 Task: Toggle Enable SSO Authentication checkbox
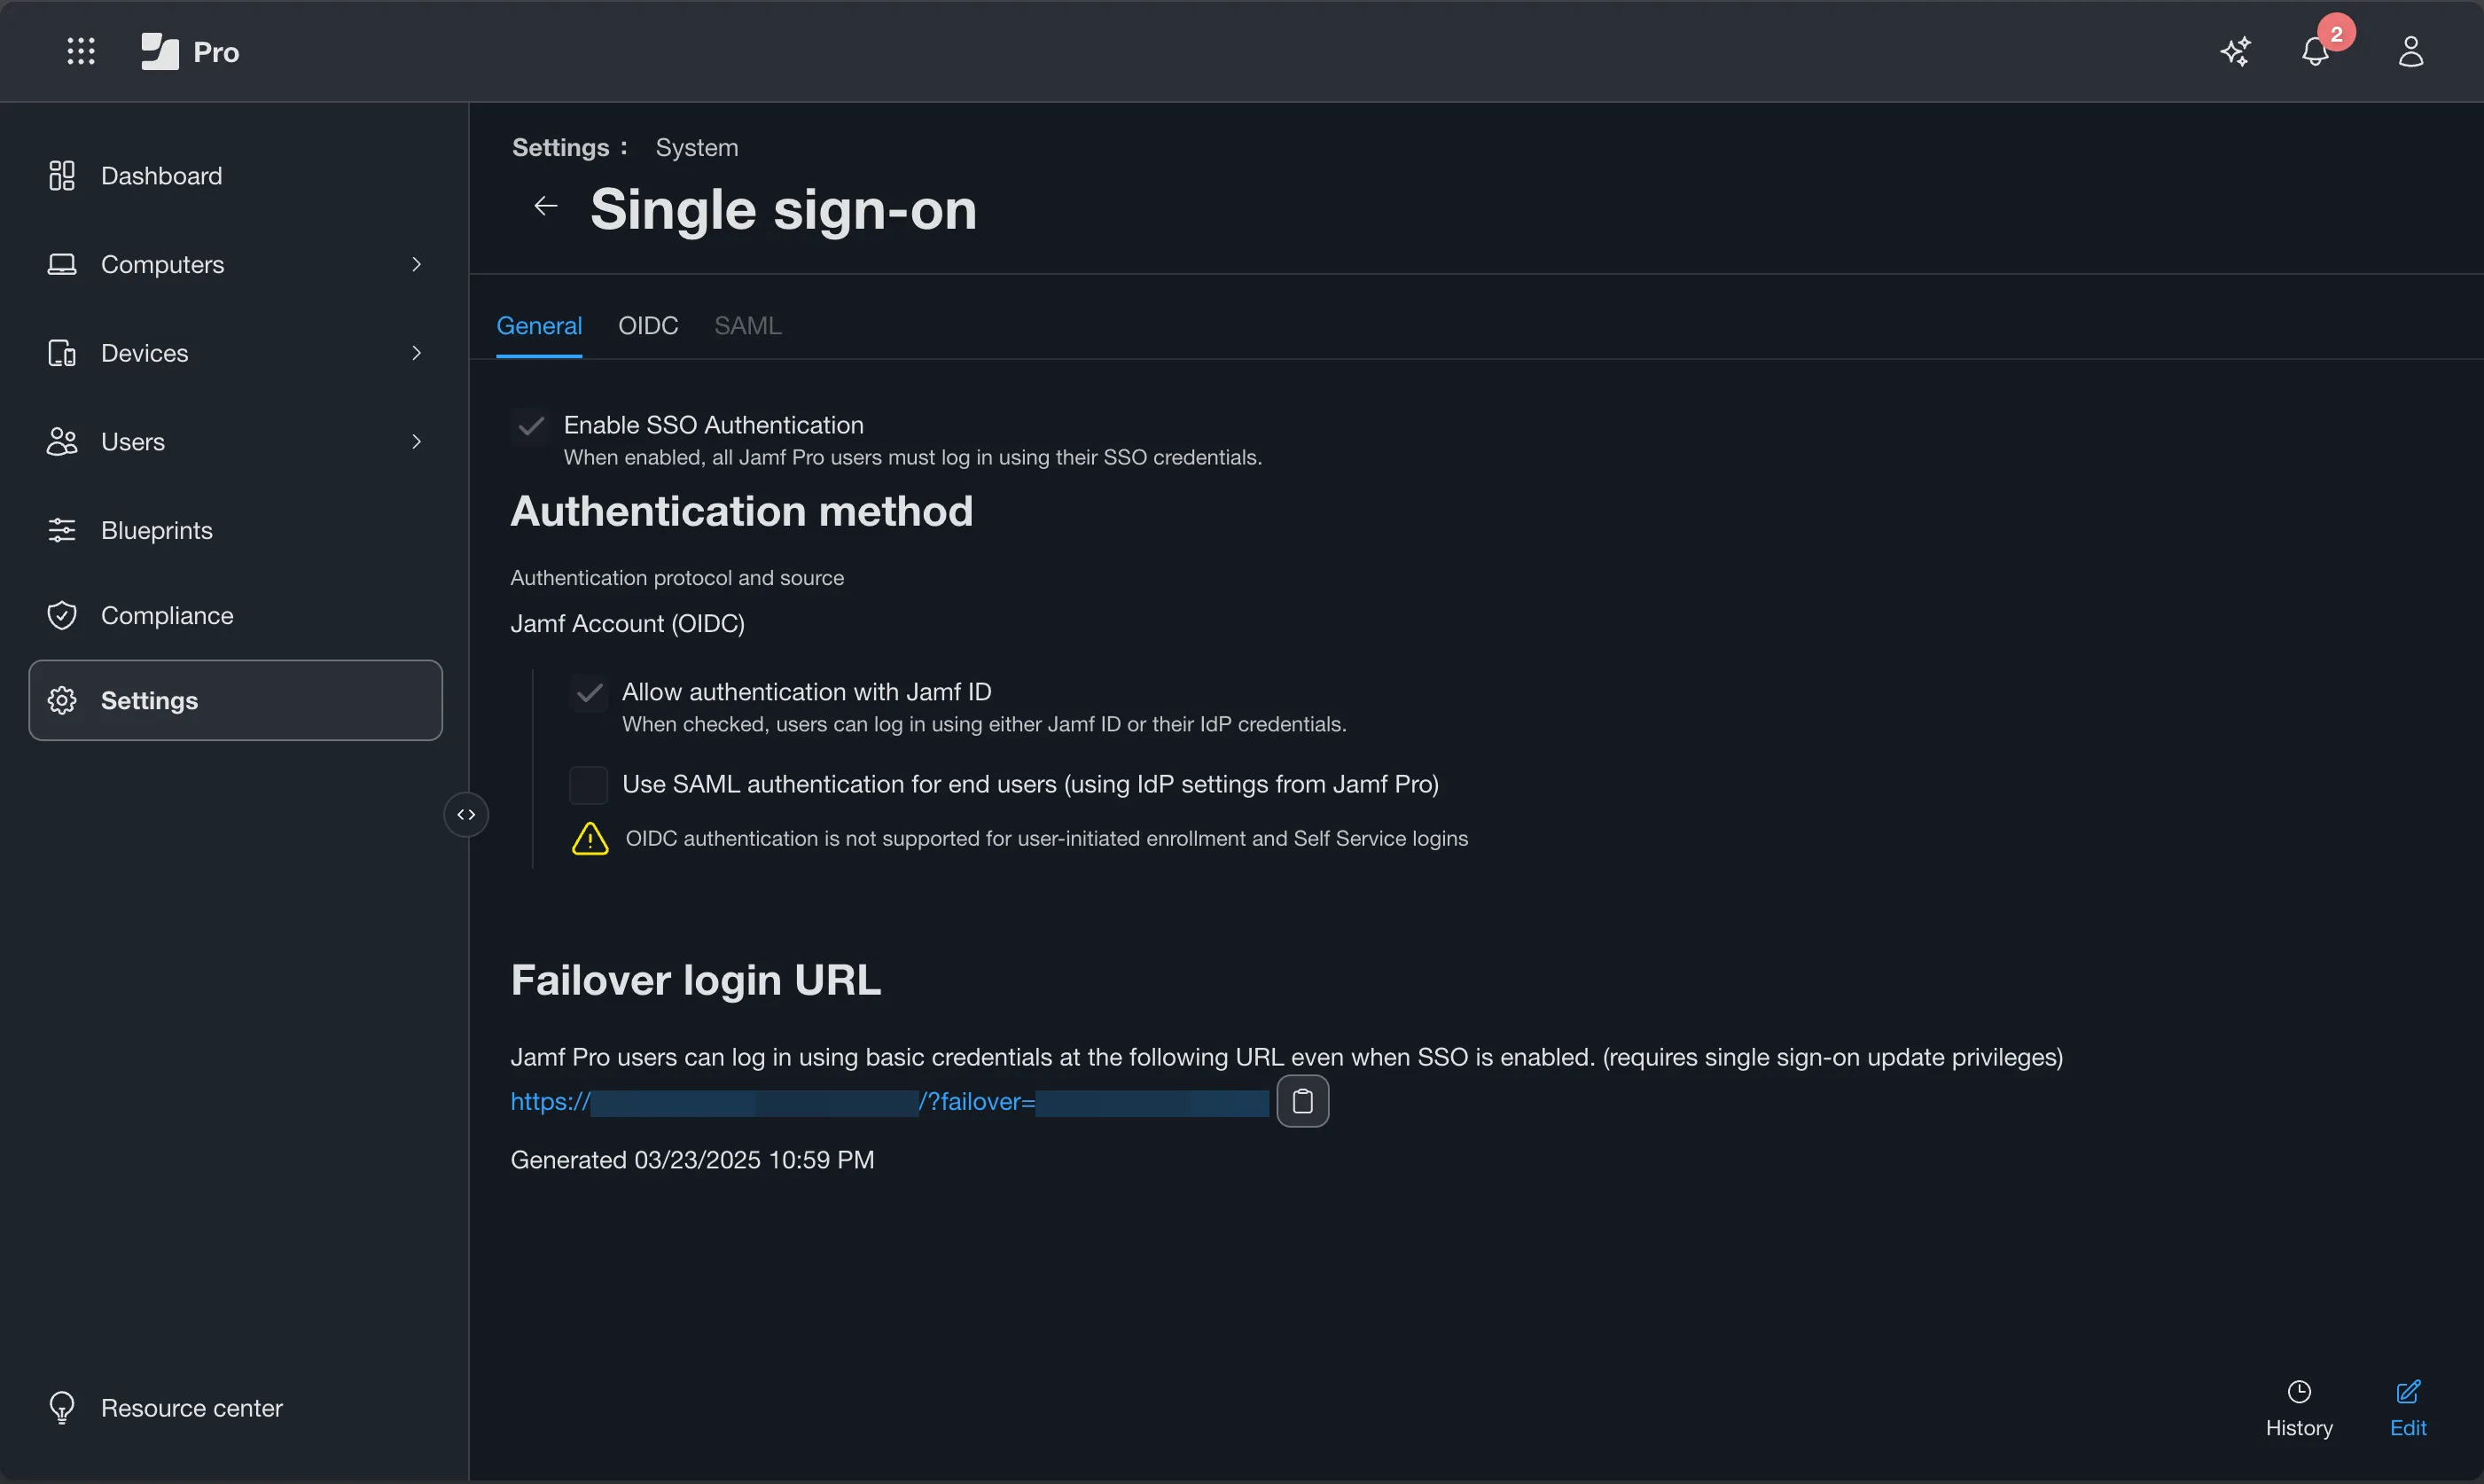click(x=531, y=426)
